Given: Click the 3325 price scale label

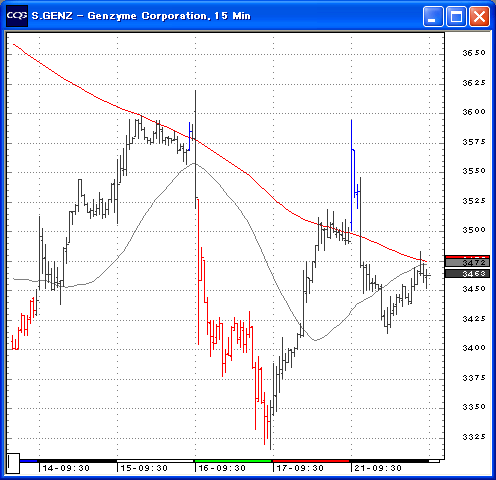Looking at the screenshot, I should [x=474, y=437].
